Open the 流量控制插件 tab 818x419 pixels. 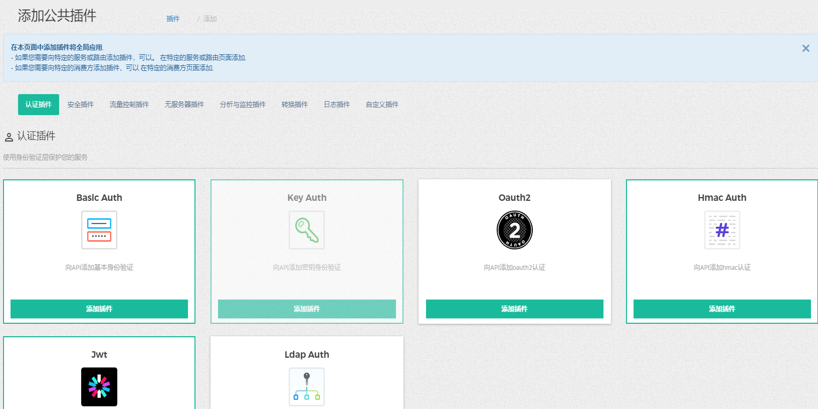tap(129, 105)
